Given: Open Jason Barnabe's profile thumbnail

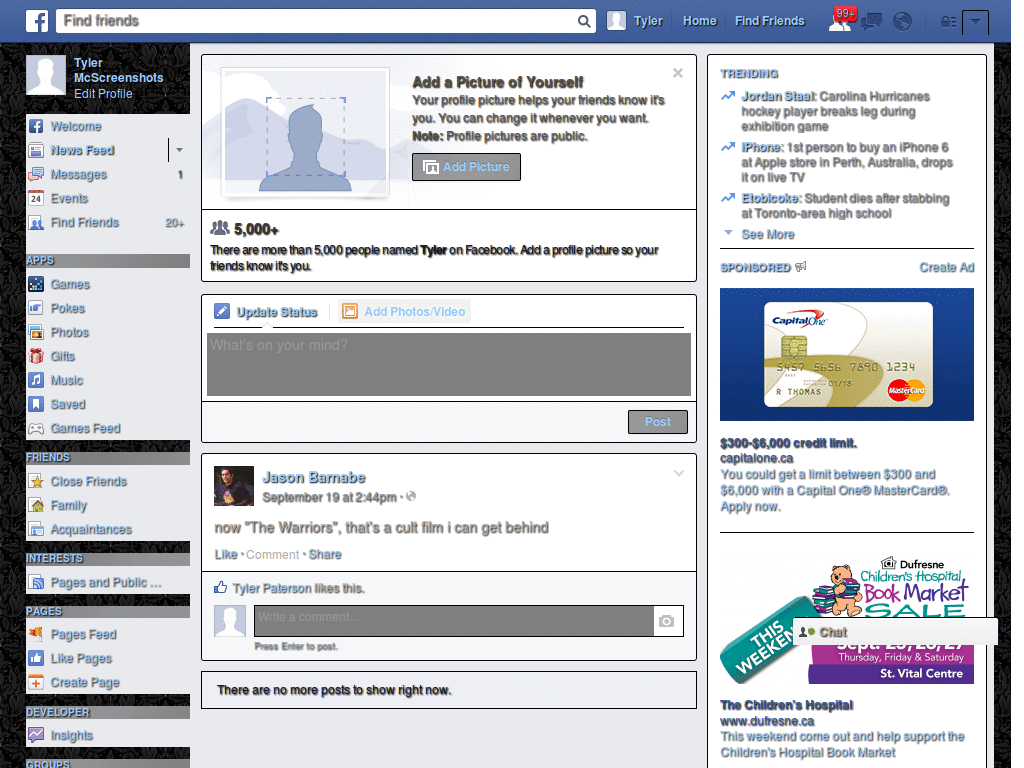Looking at the screenshot, I should (234, 486).
